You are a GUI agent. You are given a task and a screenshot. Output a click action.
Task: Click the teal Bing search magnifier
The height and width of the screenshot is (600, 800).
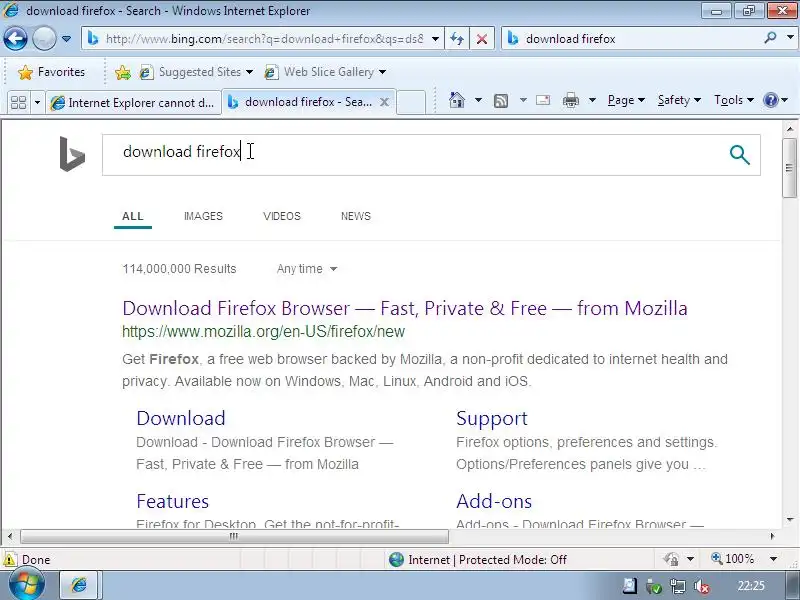click(x=739, y=155)
